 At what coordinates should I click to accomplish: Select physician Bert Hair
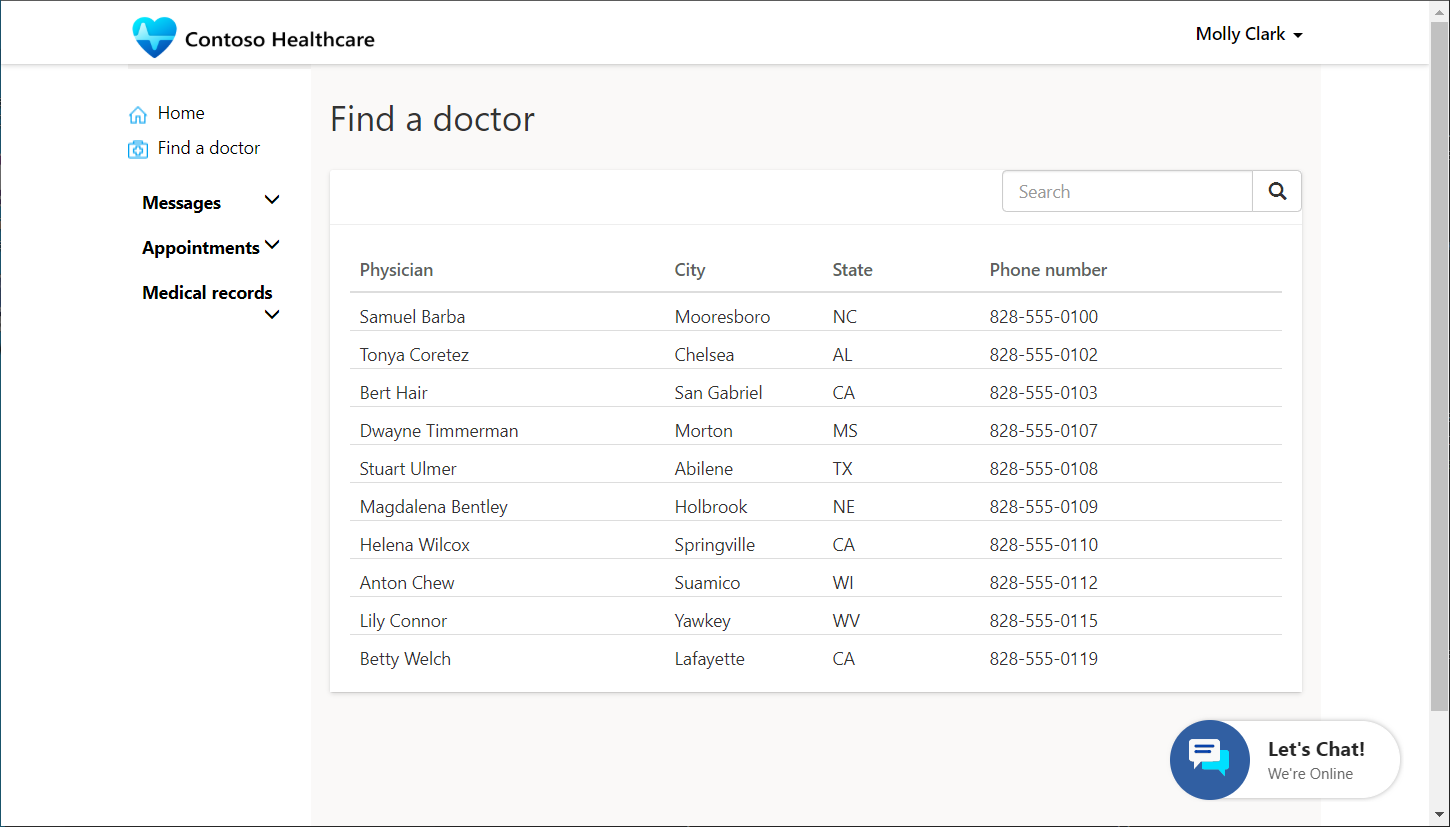(x=394, y=393)
